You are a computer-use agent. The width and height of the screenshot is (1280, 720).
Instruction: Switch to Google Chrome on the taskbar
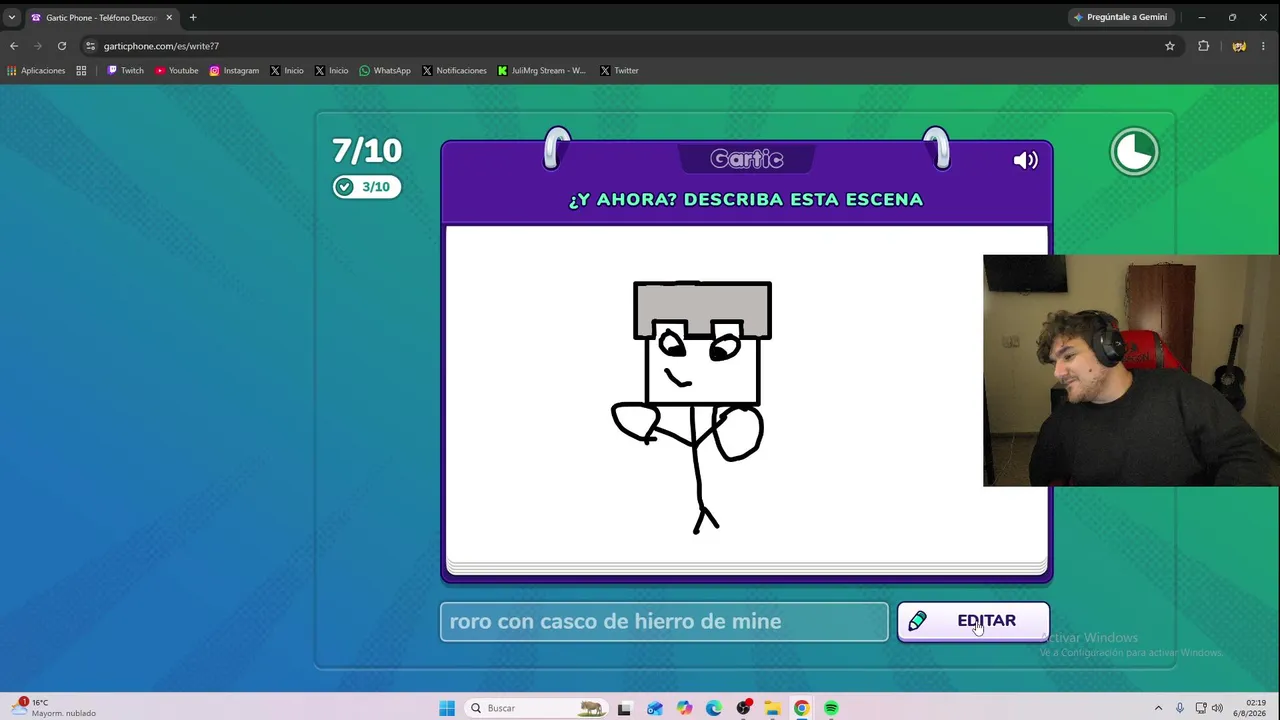[x=802, y=708]
